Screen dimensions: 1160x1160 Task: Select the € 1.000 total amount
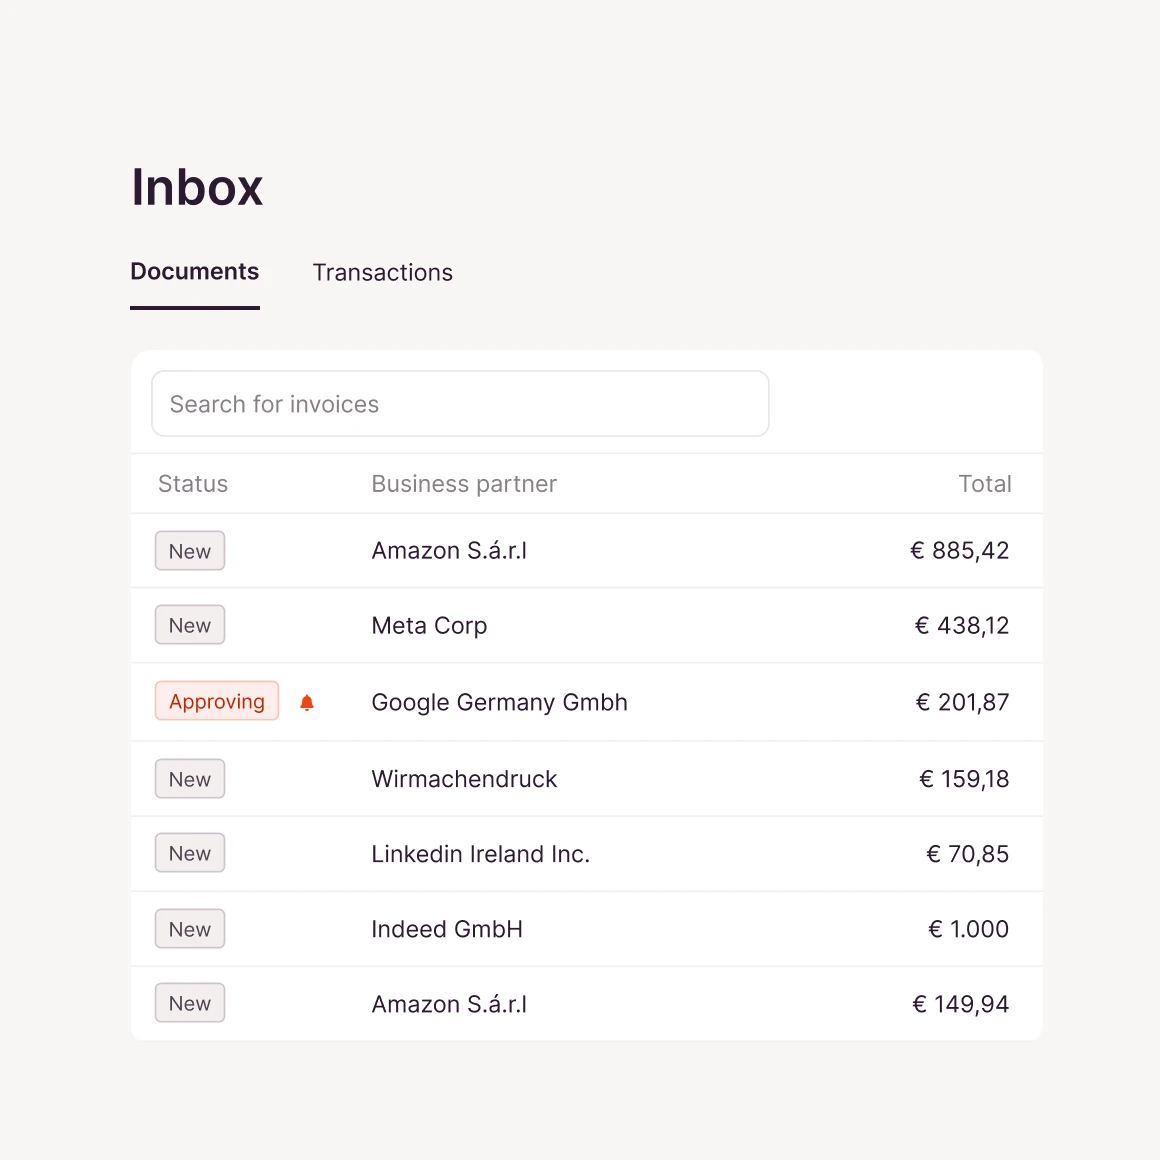[969, 930]
